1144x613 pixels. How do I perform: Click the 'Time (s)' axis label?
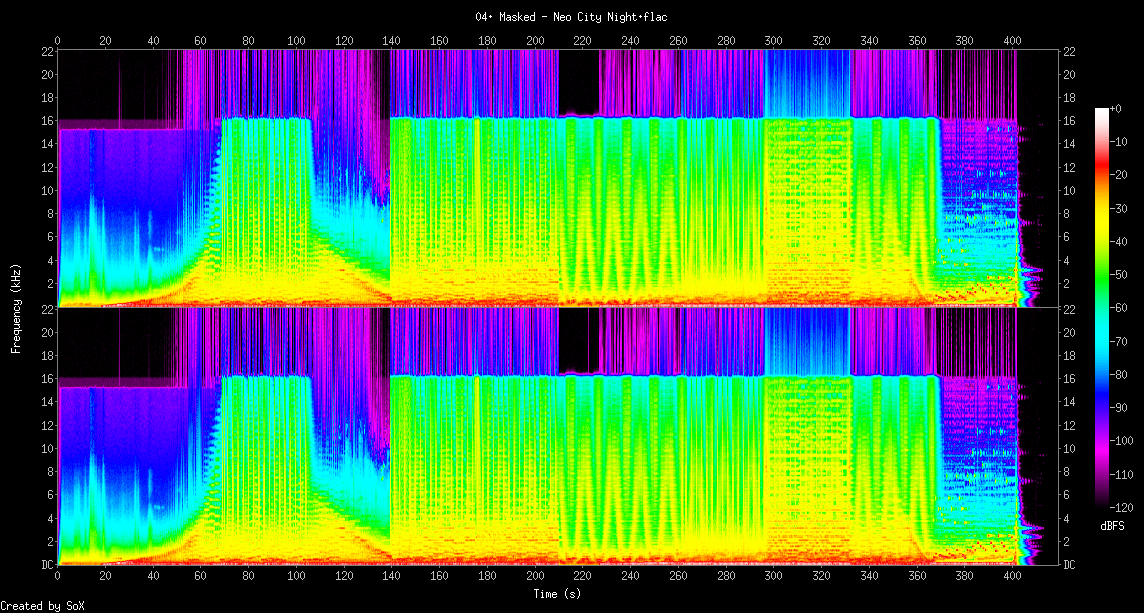(557, 593)
